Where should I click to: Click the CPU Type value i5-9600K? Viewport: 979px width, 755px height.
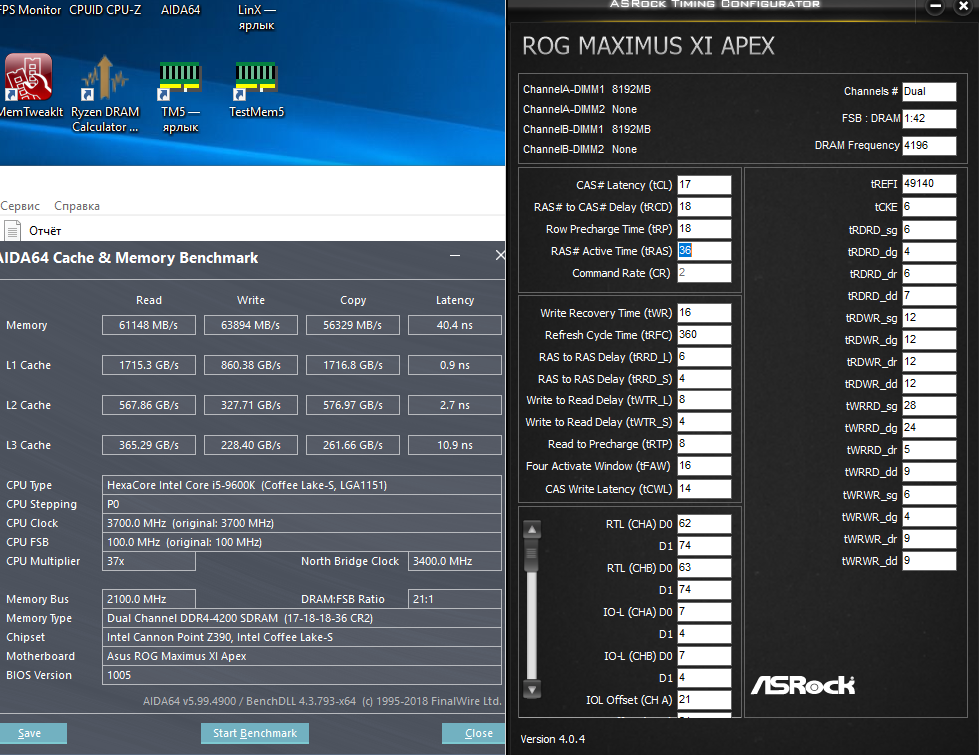click(302, 485)
